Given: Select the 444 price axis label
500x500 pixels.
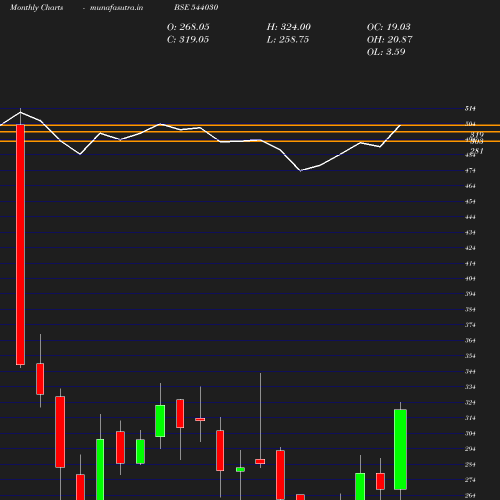Looking at the screenshot, I should click(470, 217).
